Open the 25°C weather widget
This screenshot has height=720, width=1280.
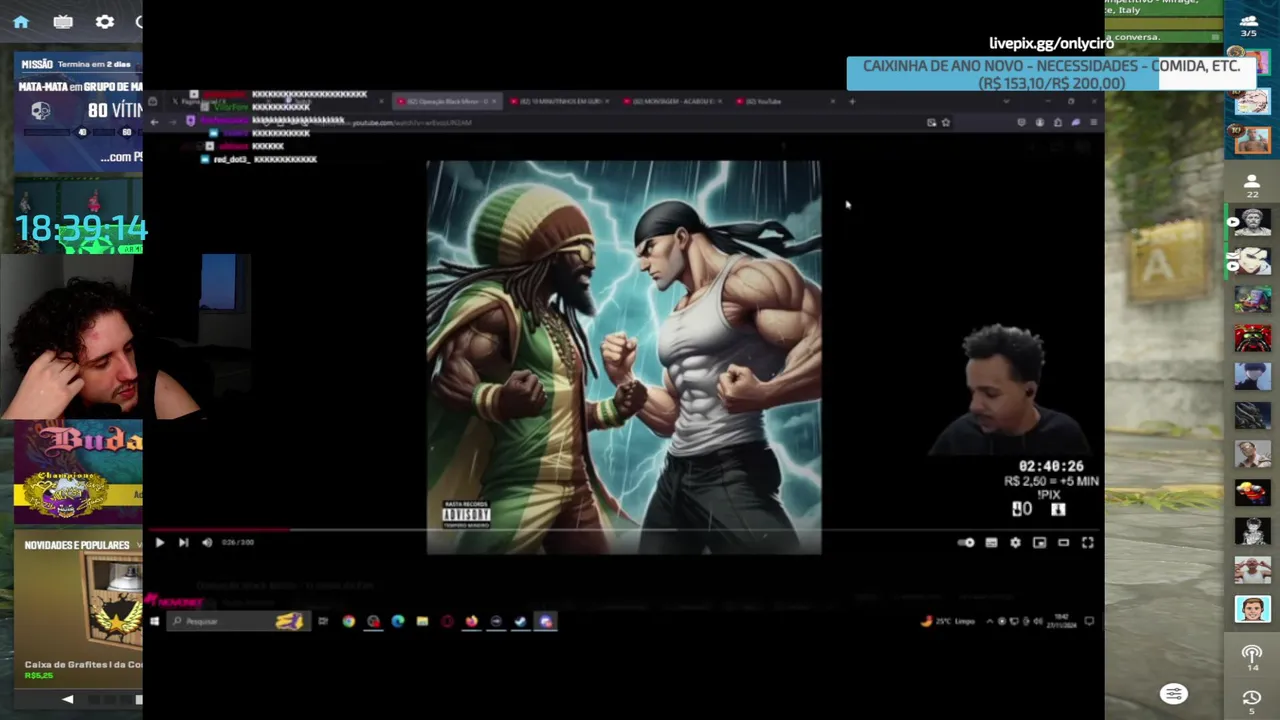(x=948, y=621)
